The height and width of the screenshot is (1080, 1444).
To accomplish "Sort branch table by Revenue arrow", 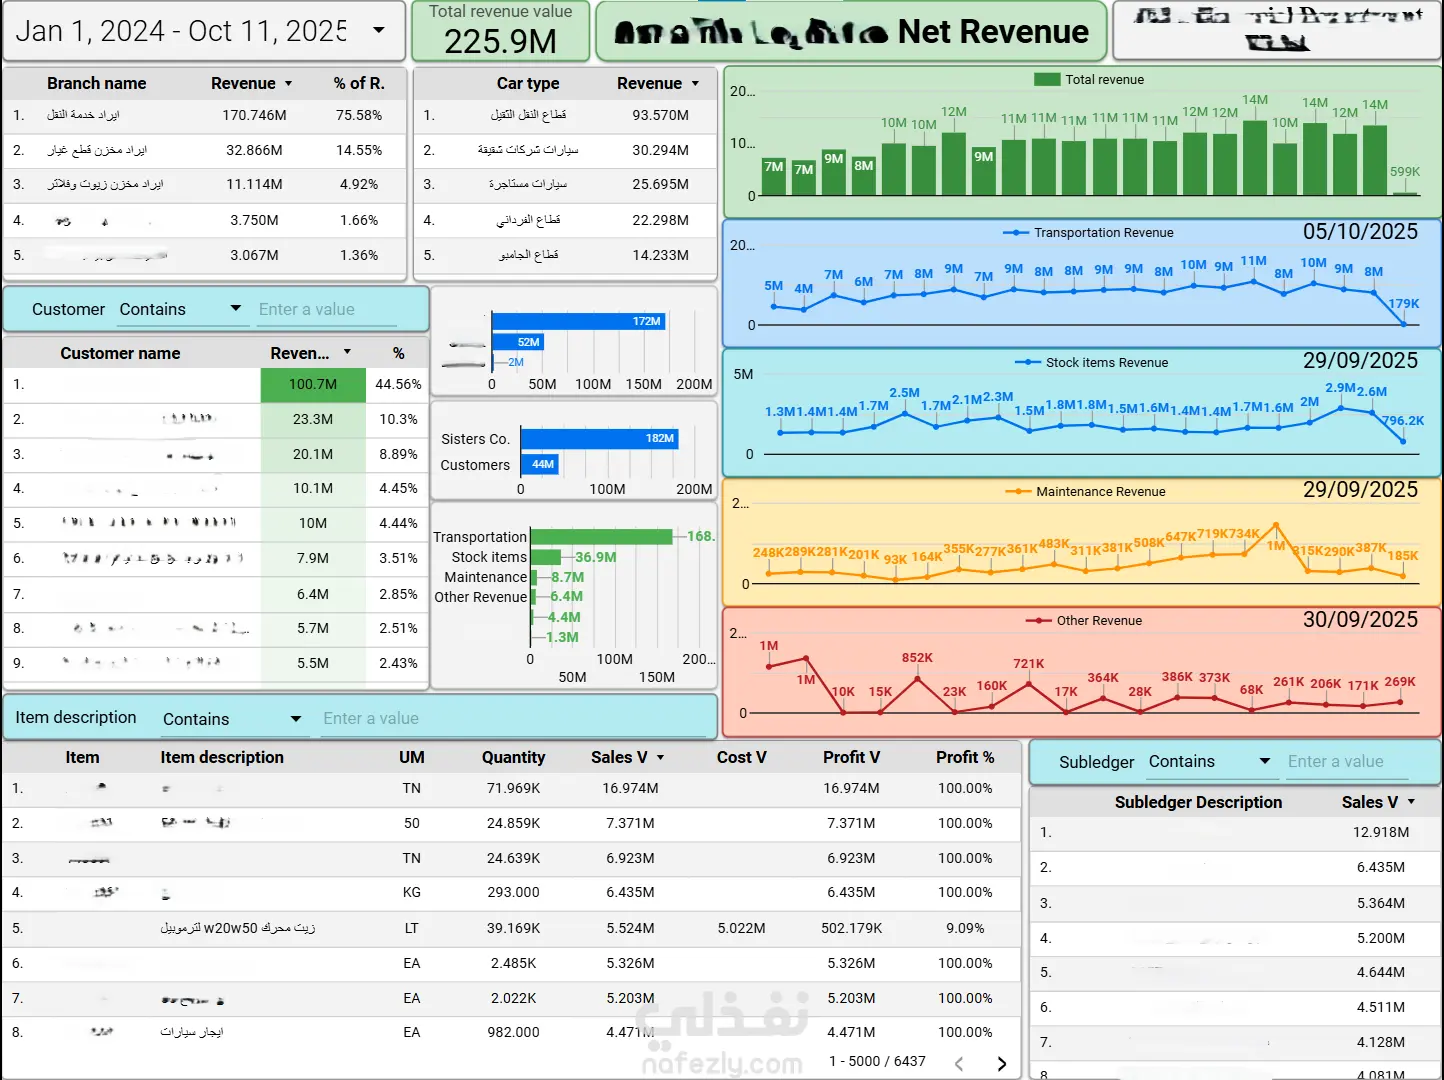I will pyautogui.click(x=289, y=84).
